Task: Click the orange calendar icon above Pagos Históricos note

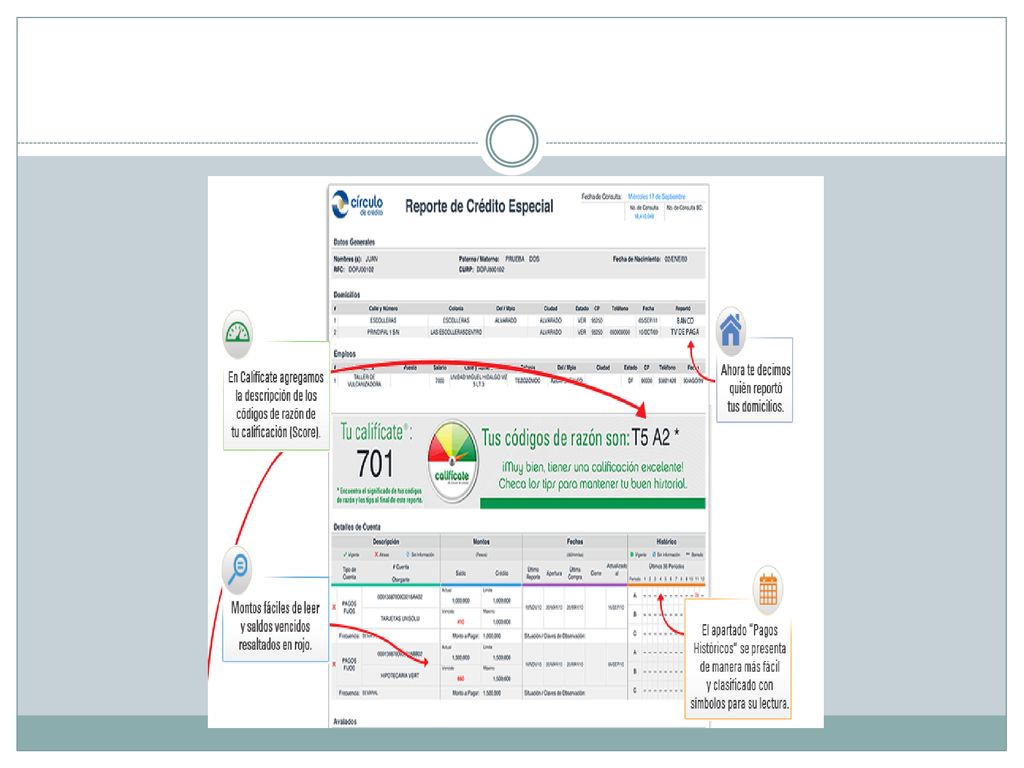Action: (x=768, y=589)
